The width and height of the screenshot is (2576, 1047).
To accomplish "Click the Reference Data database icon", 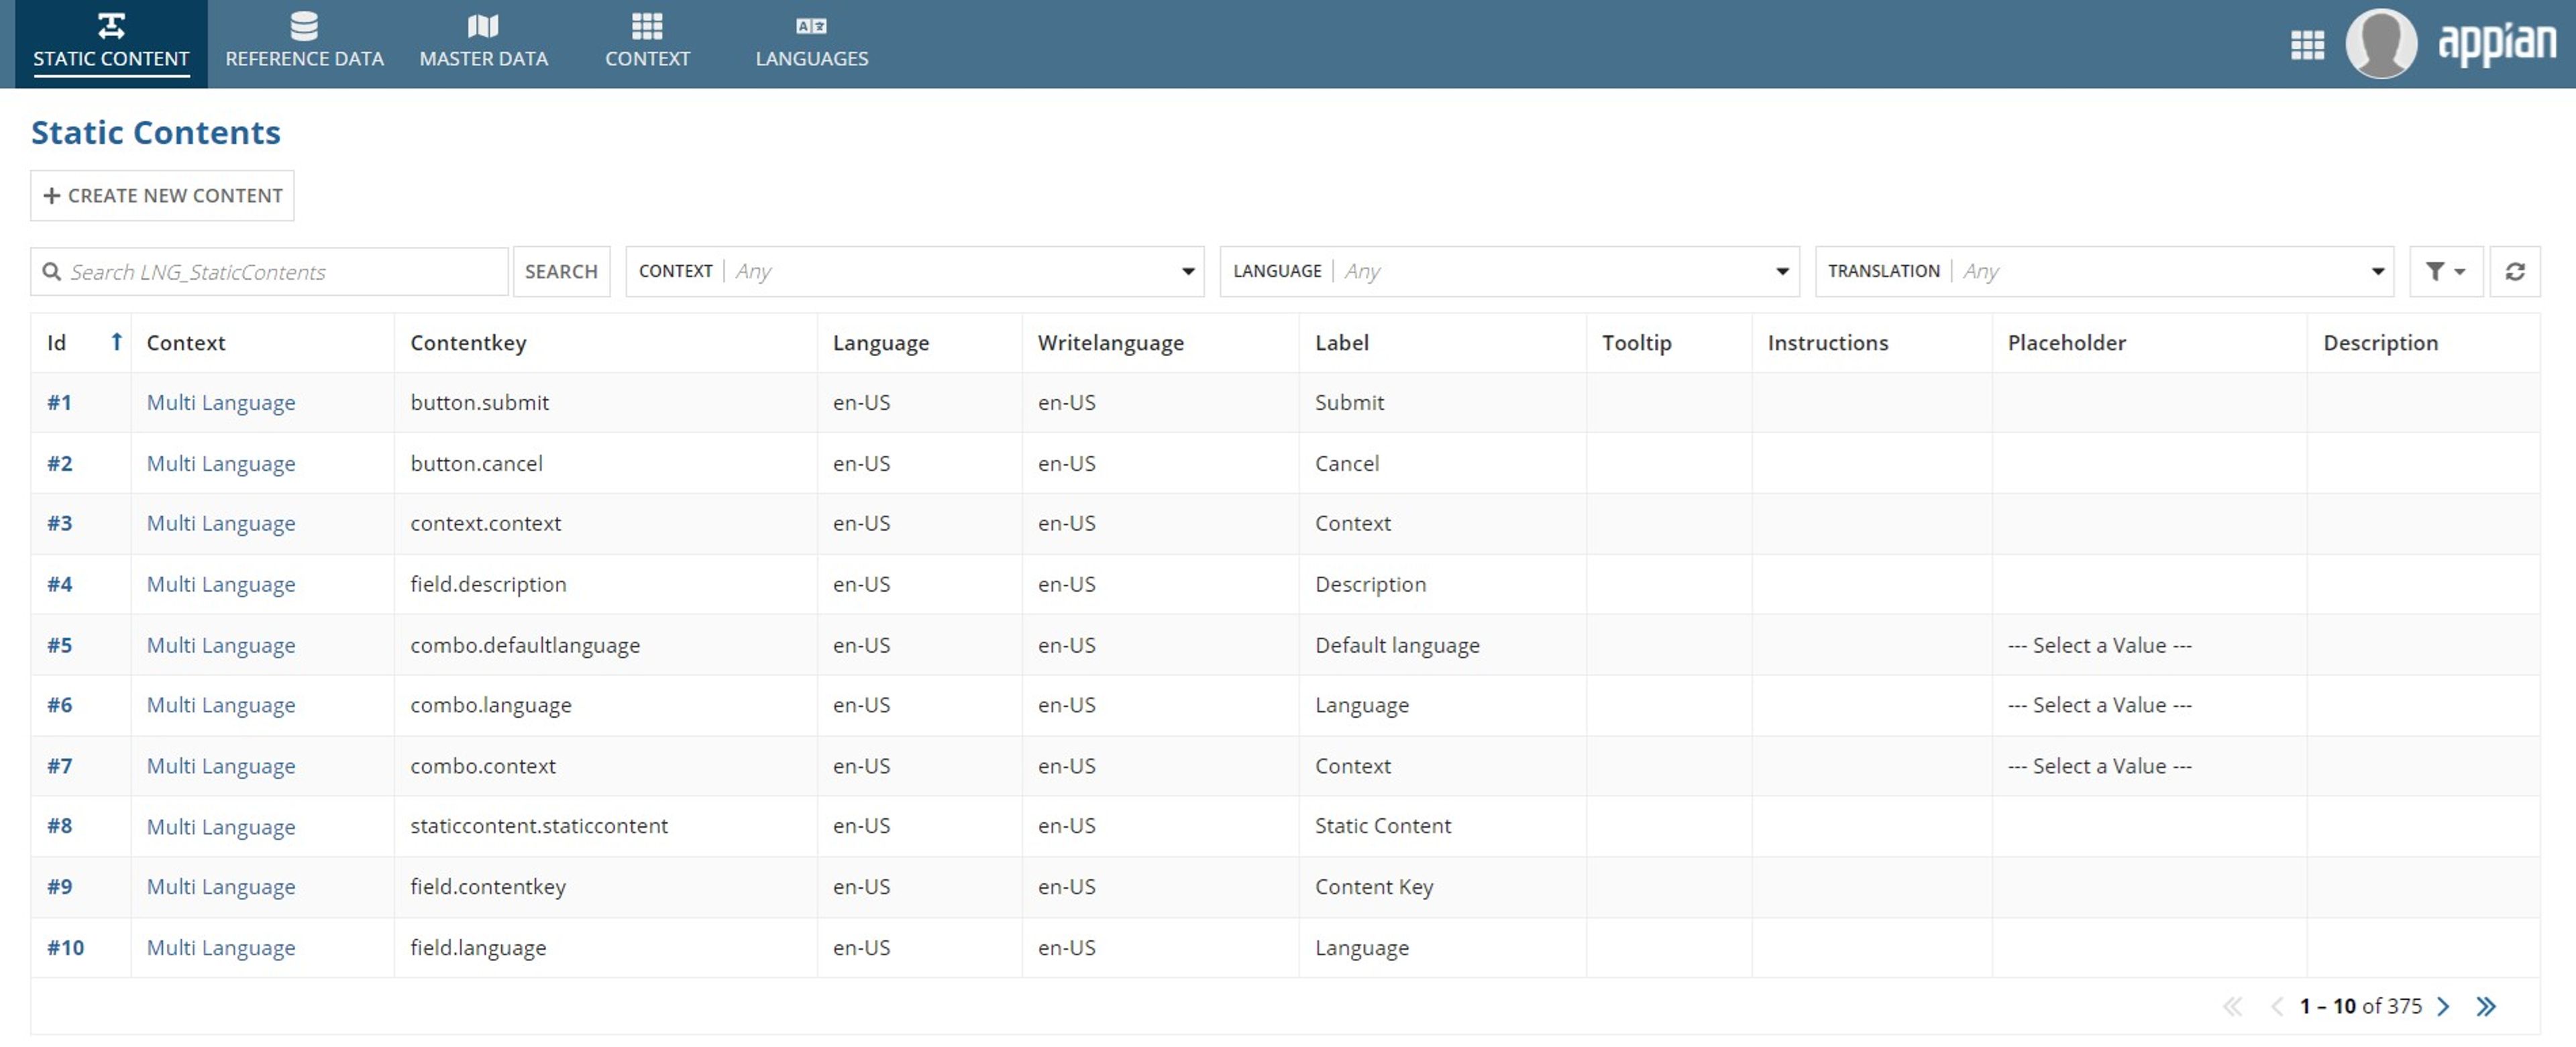I will click(x=304, y=26).
